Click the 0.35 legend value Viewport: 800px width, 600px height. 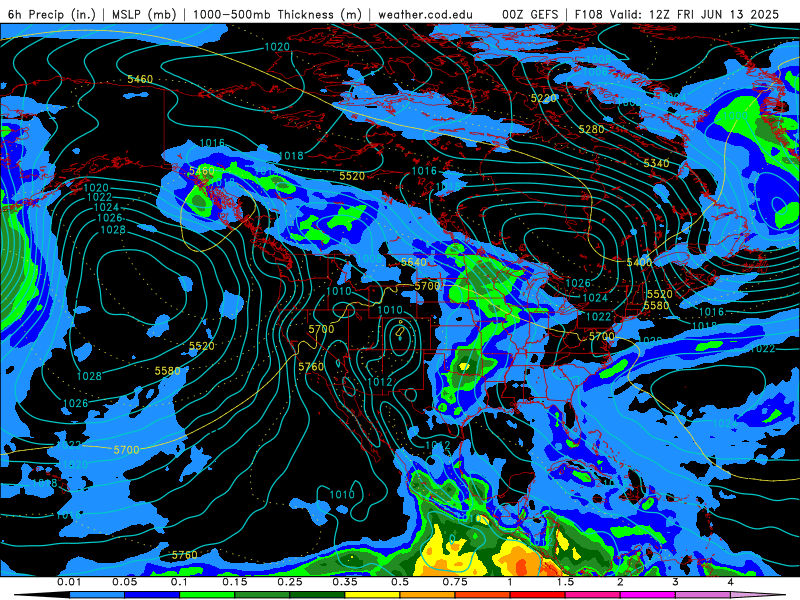(345, 582)
